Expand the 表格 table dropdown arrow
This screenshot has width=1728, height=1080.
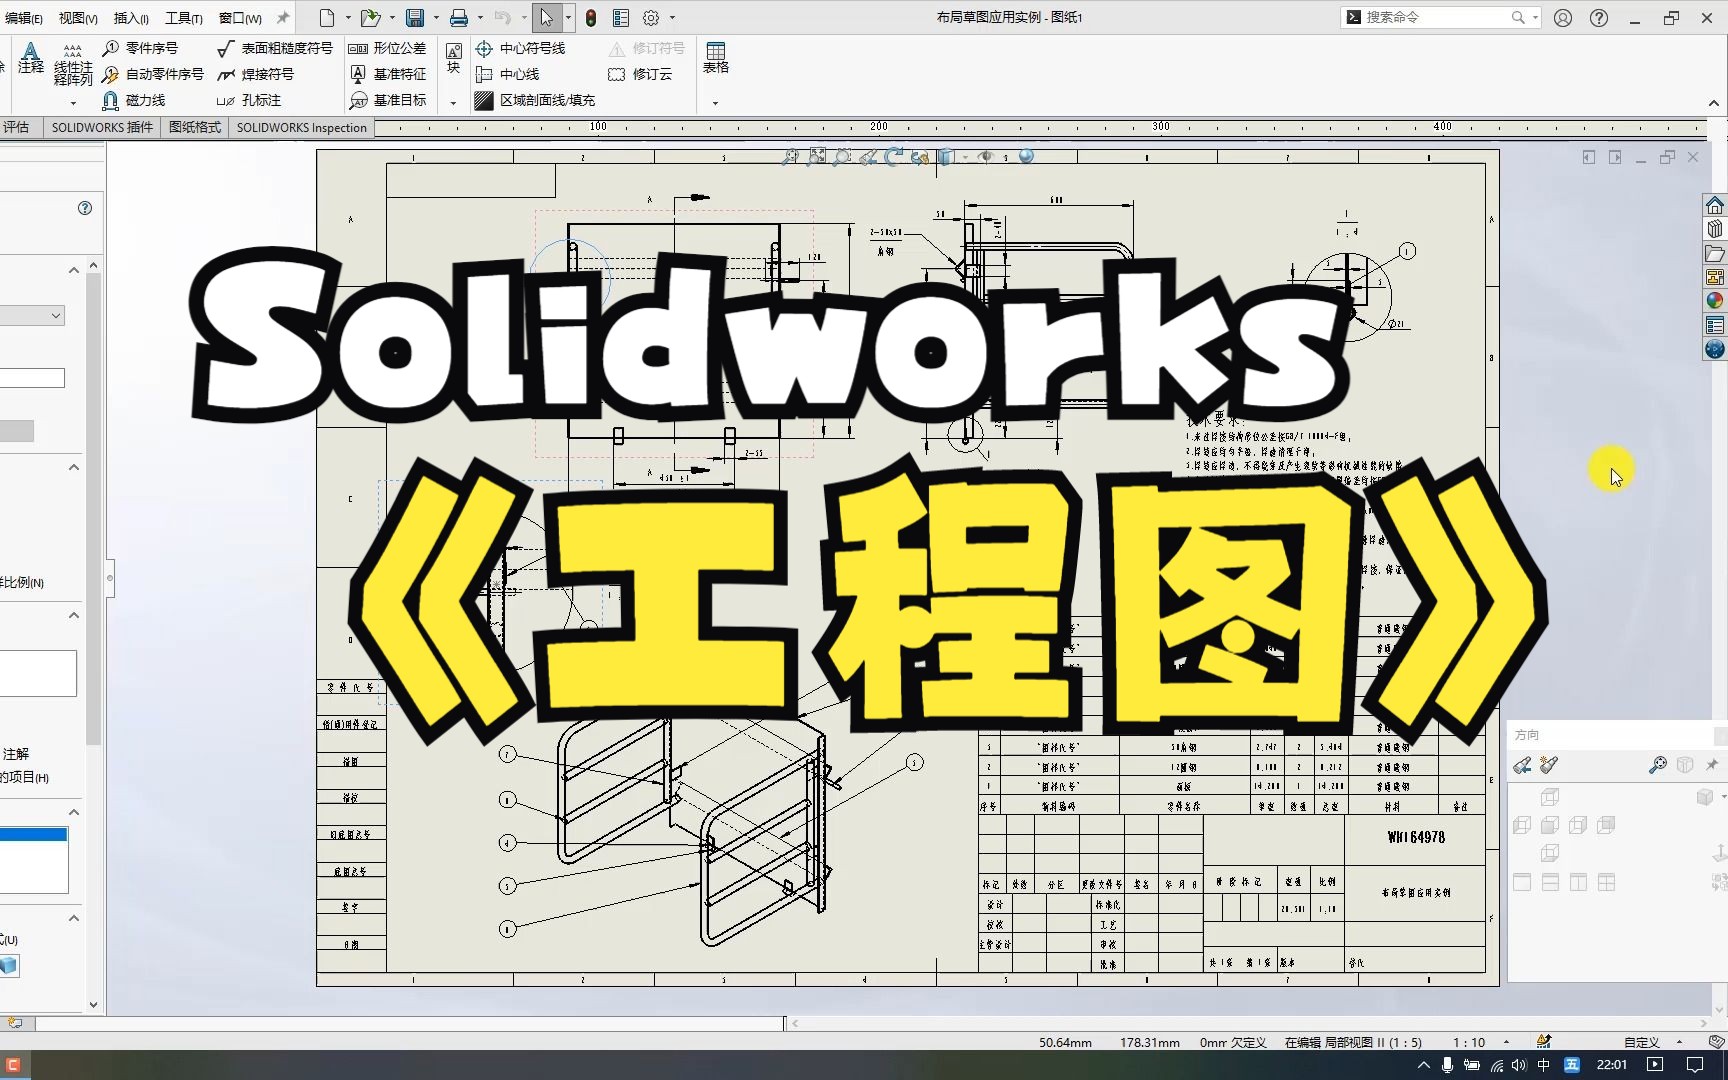[x=715, y=103]
